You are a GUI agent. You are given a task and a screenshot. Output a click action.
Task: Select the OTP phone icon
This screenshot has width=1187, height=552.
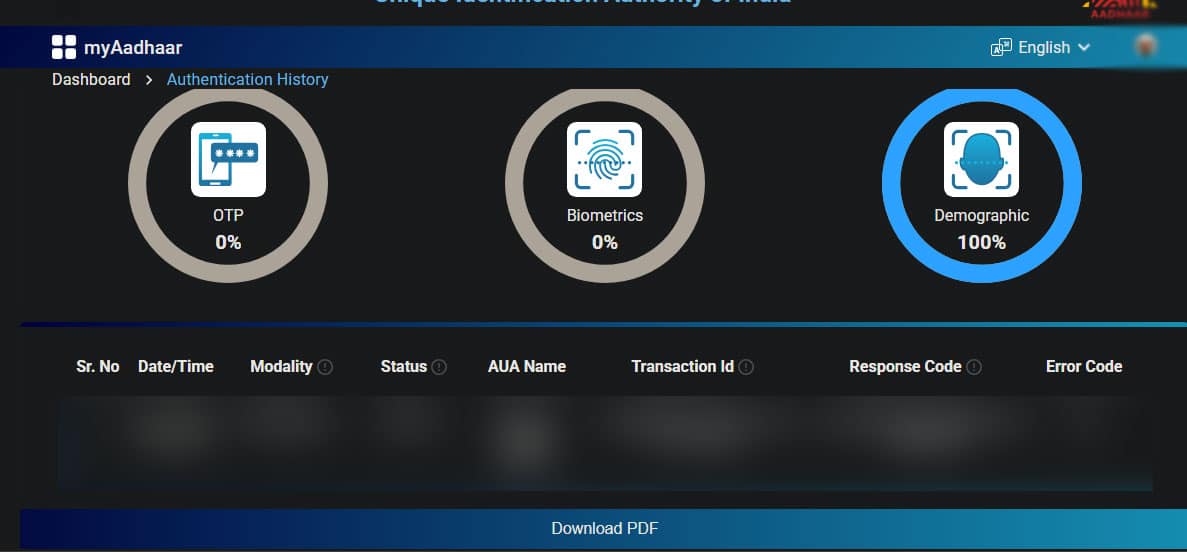(228, 159)
